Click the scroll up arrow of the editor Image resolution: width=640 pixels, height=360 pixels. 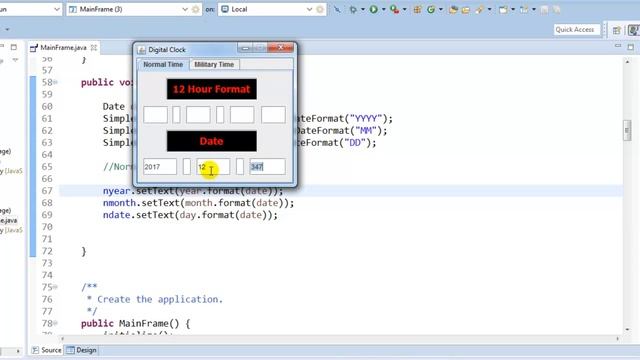[x=627, y=61]
